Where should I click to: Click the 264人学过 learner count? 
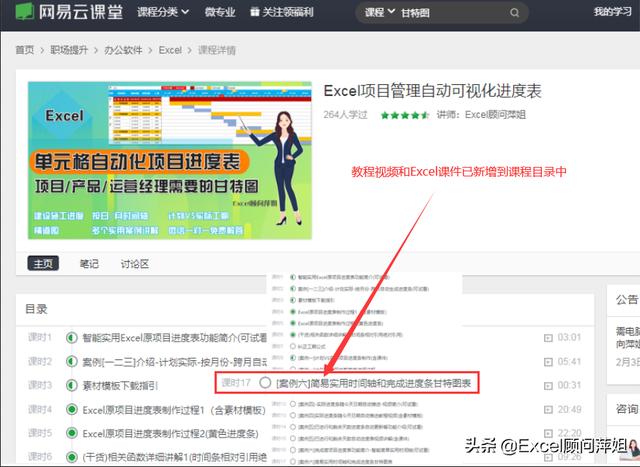pyautogui.click(x=345, y=115)
